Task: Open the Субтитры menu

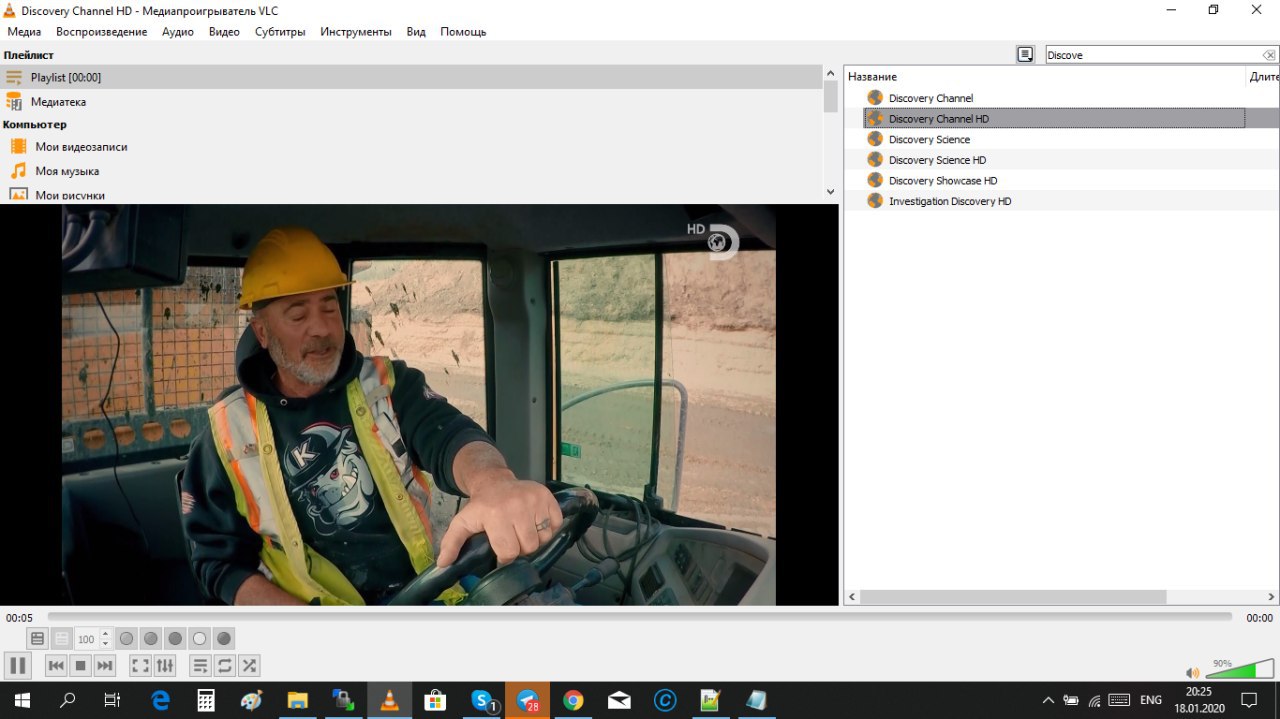Action: 280,31
